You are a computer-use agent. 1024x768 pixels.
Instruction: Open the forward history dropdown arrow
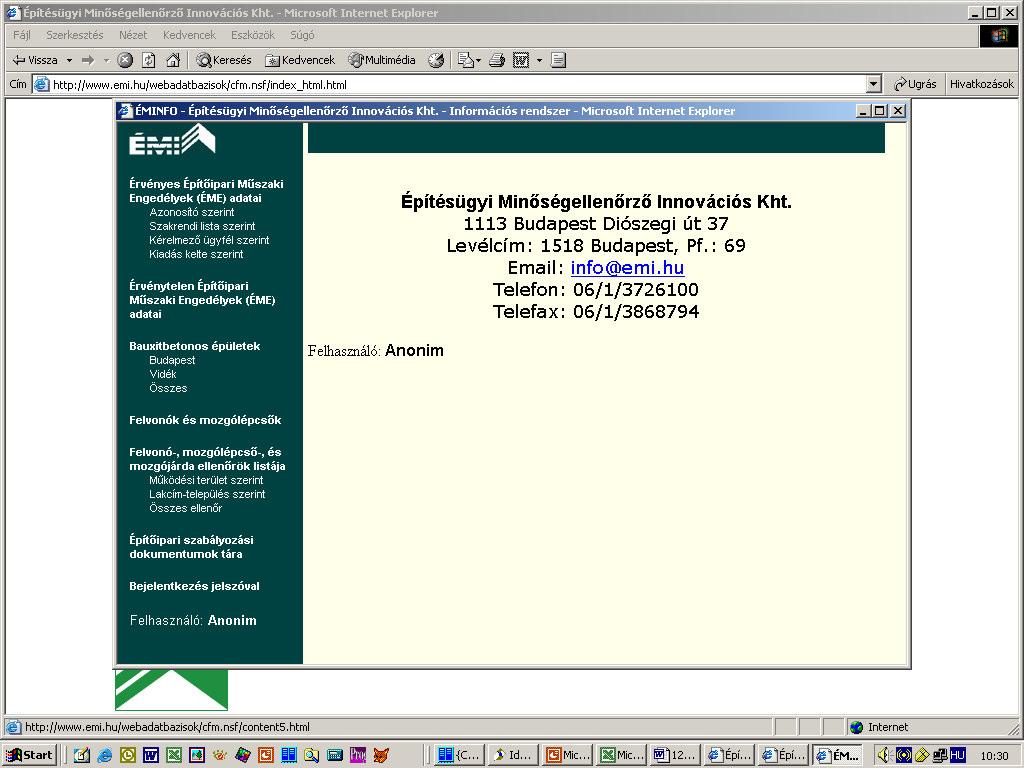(106, 61)
